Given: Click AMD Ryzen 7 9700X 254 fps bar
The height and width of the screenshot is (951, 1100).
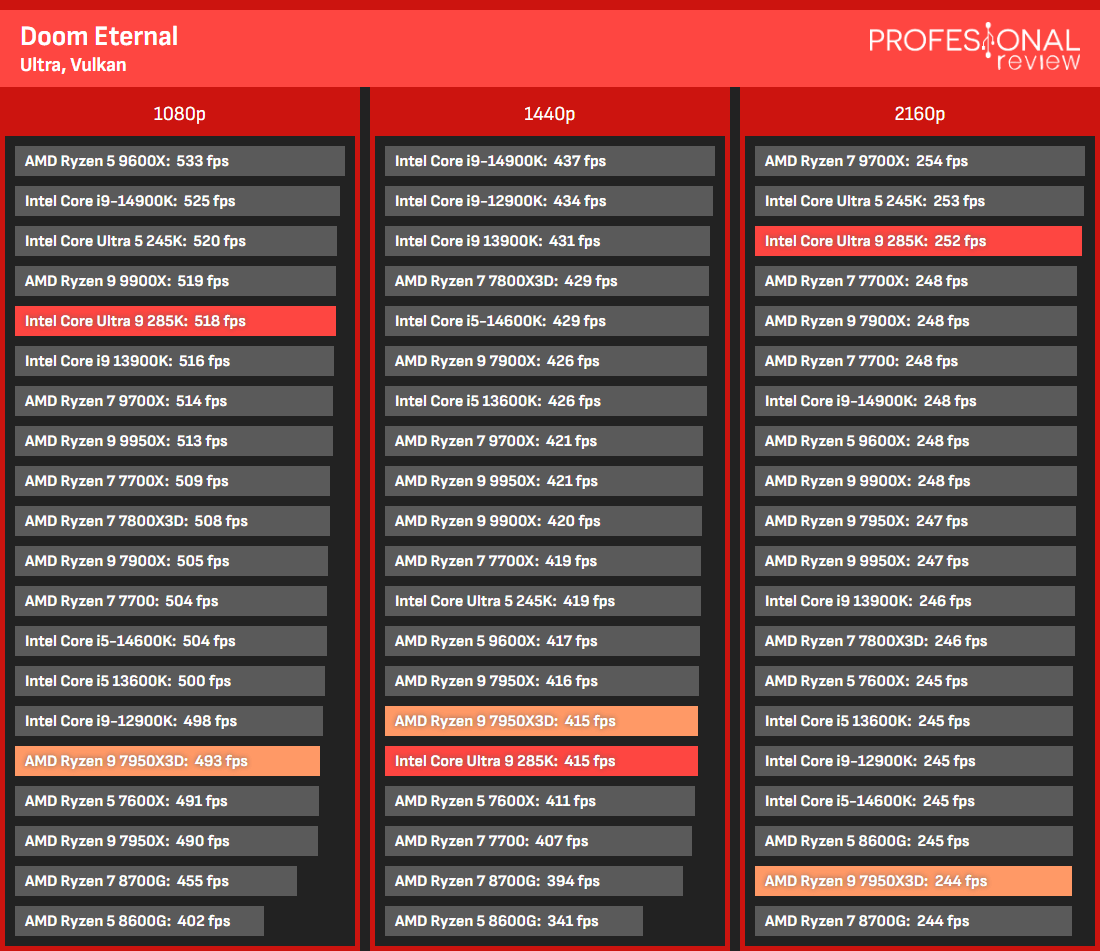Looking at the screenshot, I should (x=920, y=161).
